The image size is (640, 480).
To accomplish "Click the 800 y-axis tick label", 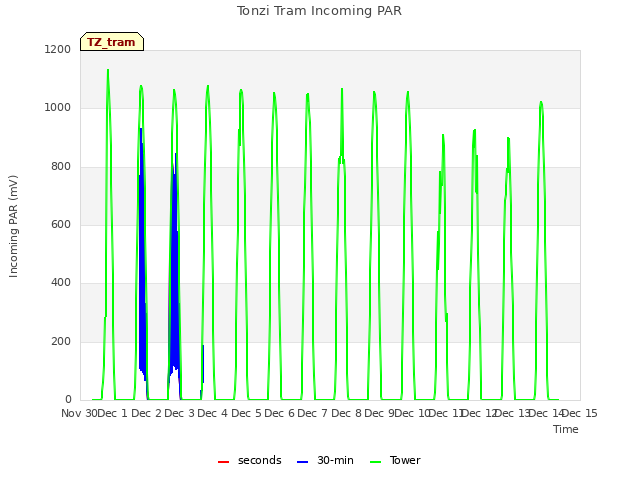I will tap(61, 167).
